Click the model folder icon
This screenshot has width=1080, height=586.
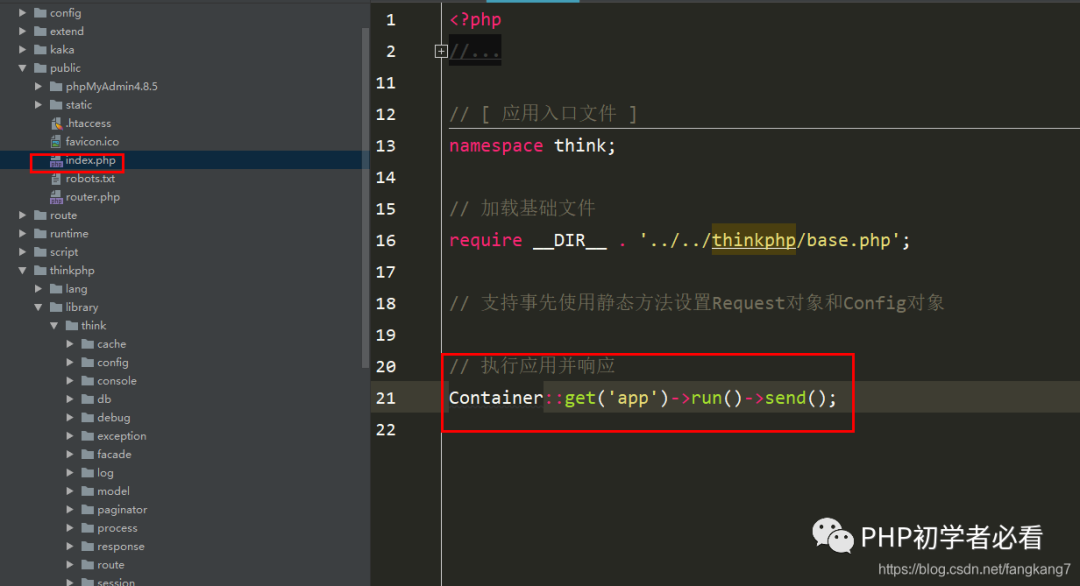[x=87, y=491]
